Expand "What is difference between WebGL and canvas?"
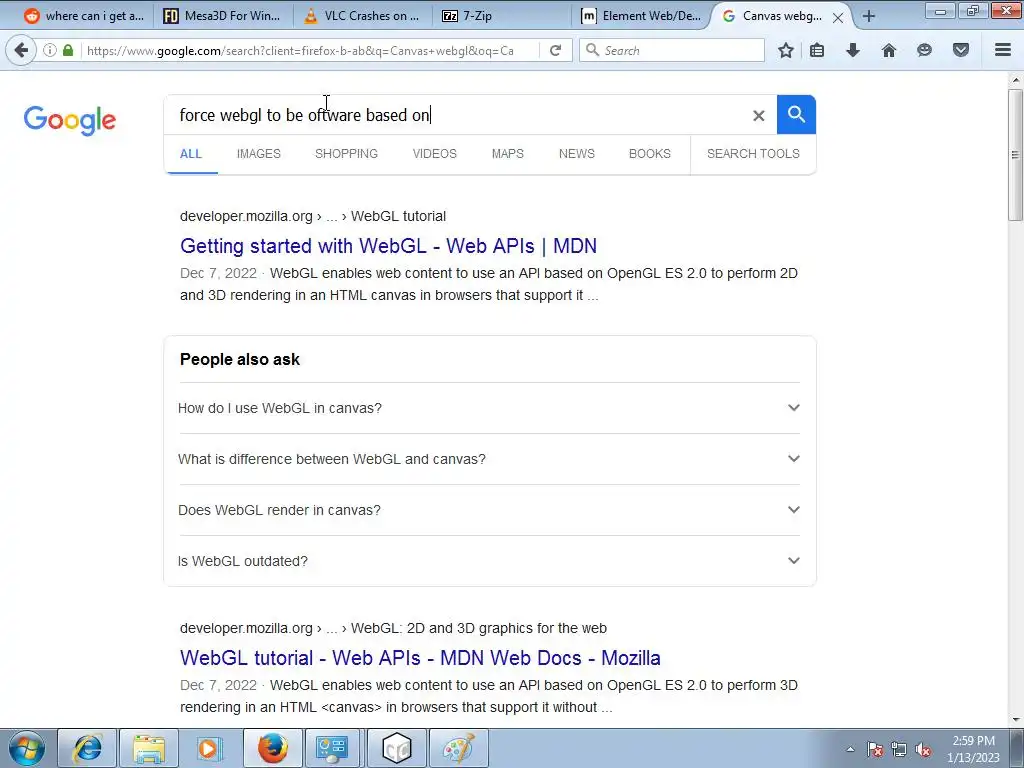The width and height of the screenshot is (1024, 768). coord(489,459)
